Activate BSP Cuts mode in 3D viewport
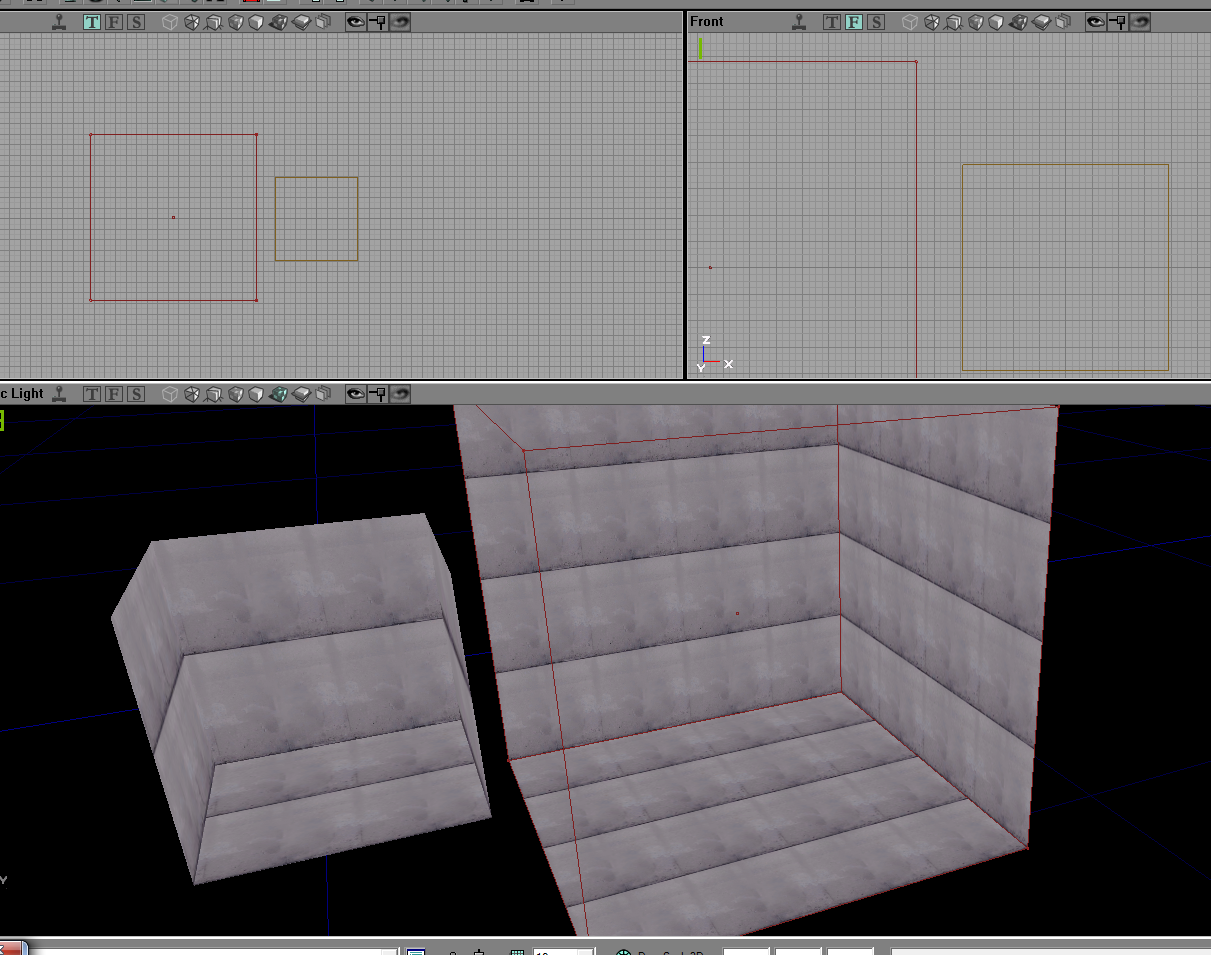The image size is (1211, 955). [236, 394]
